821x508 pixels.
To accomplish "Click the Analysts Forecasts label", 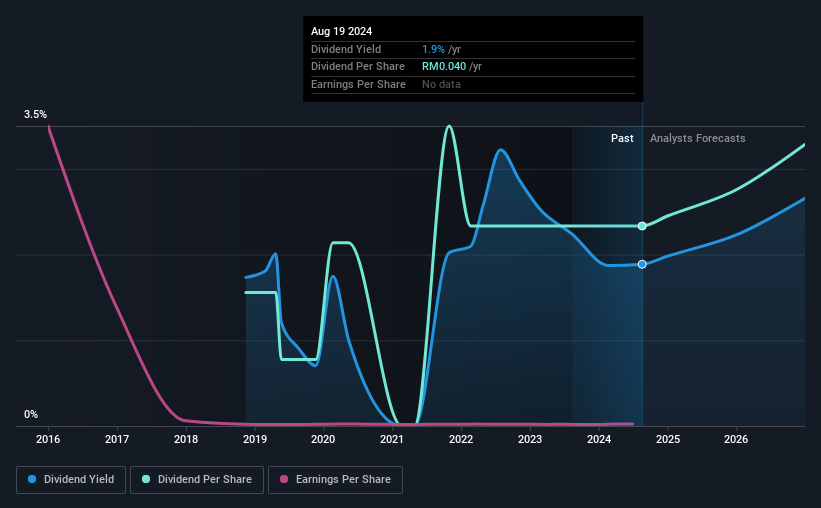I will coord(697,138).
